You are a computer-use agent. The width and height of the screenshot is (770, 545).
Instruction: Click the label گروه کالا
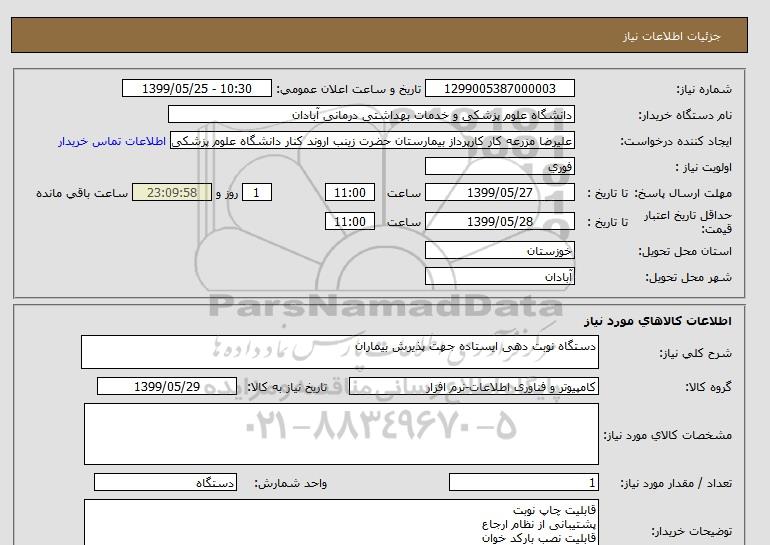tap(708, 387)
